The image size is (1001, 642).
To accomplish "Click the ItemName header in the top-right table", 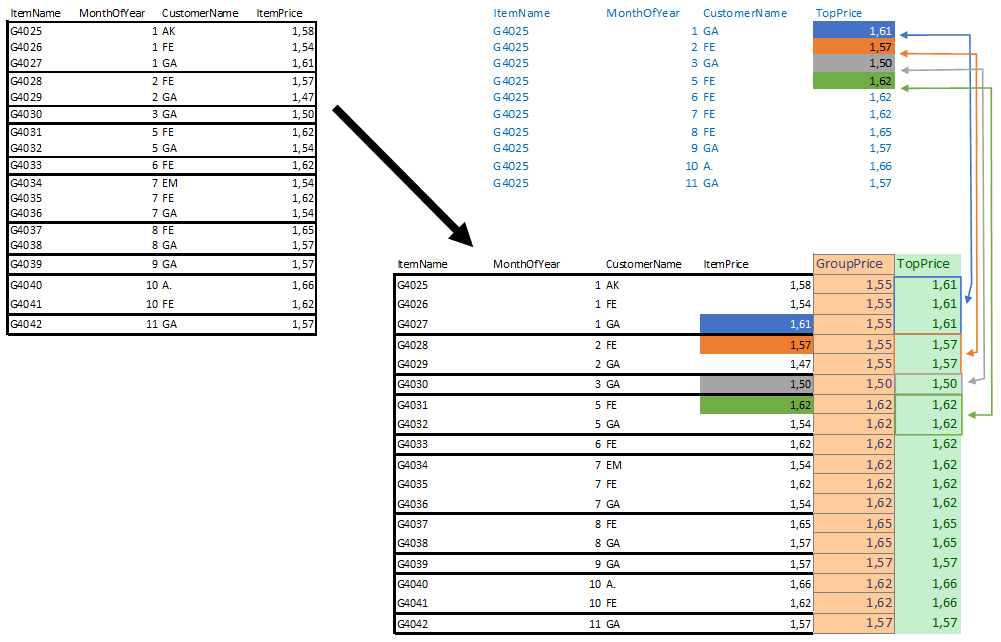I will coord(522,13).
